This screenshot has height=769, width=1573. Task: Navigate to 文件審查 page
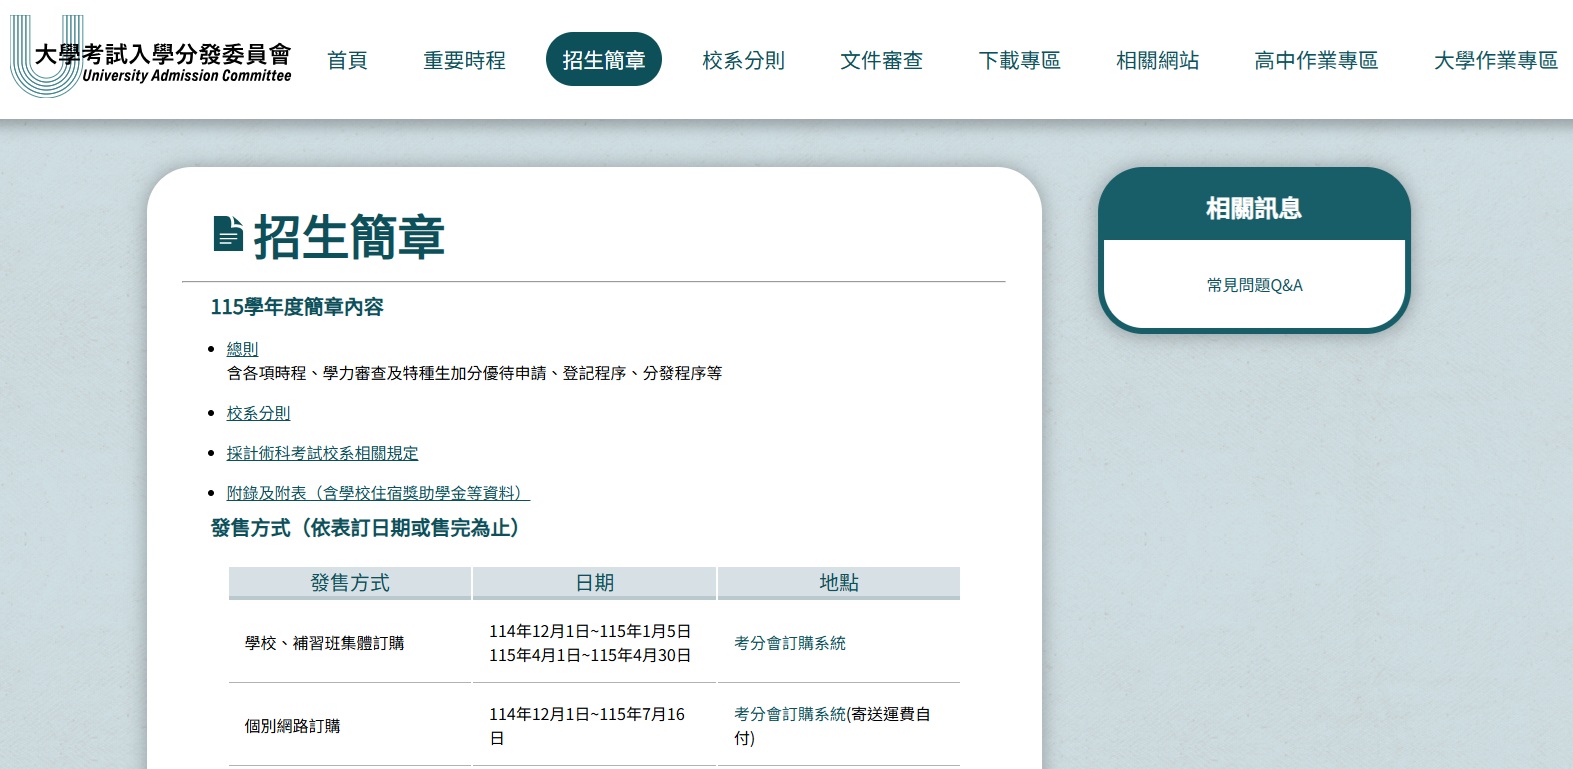(881, 61)
